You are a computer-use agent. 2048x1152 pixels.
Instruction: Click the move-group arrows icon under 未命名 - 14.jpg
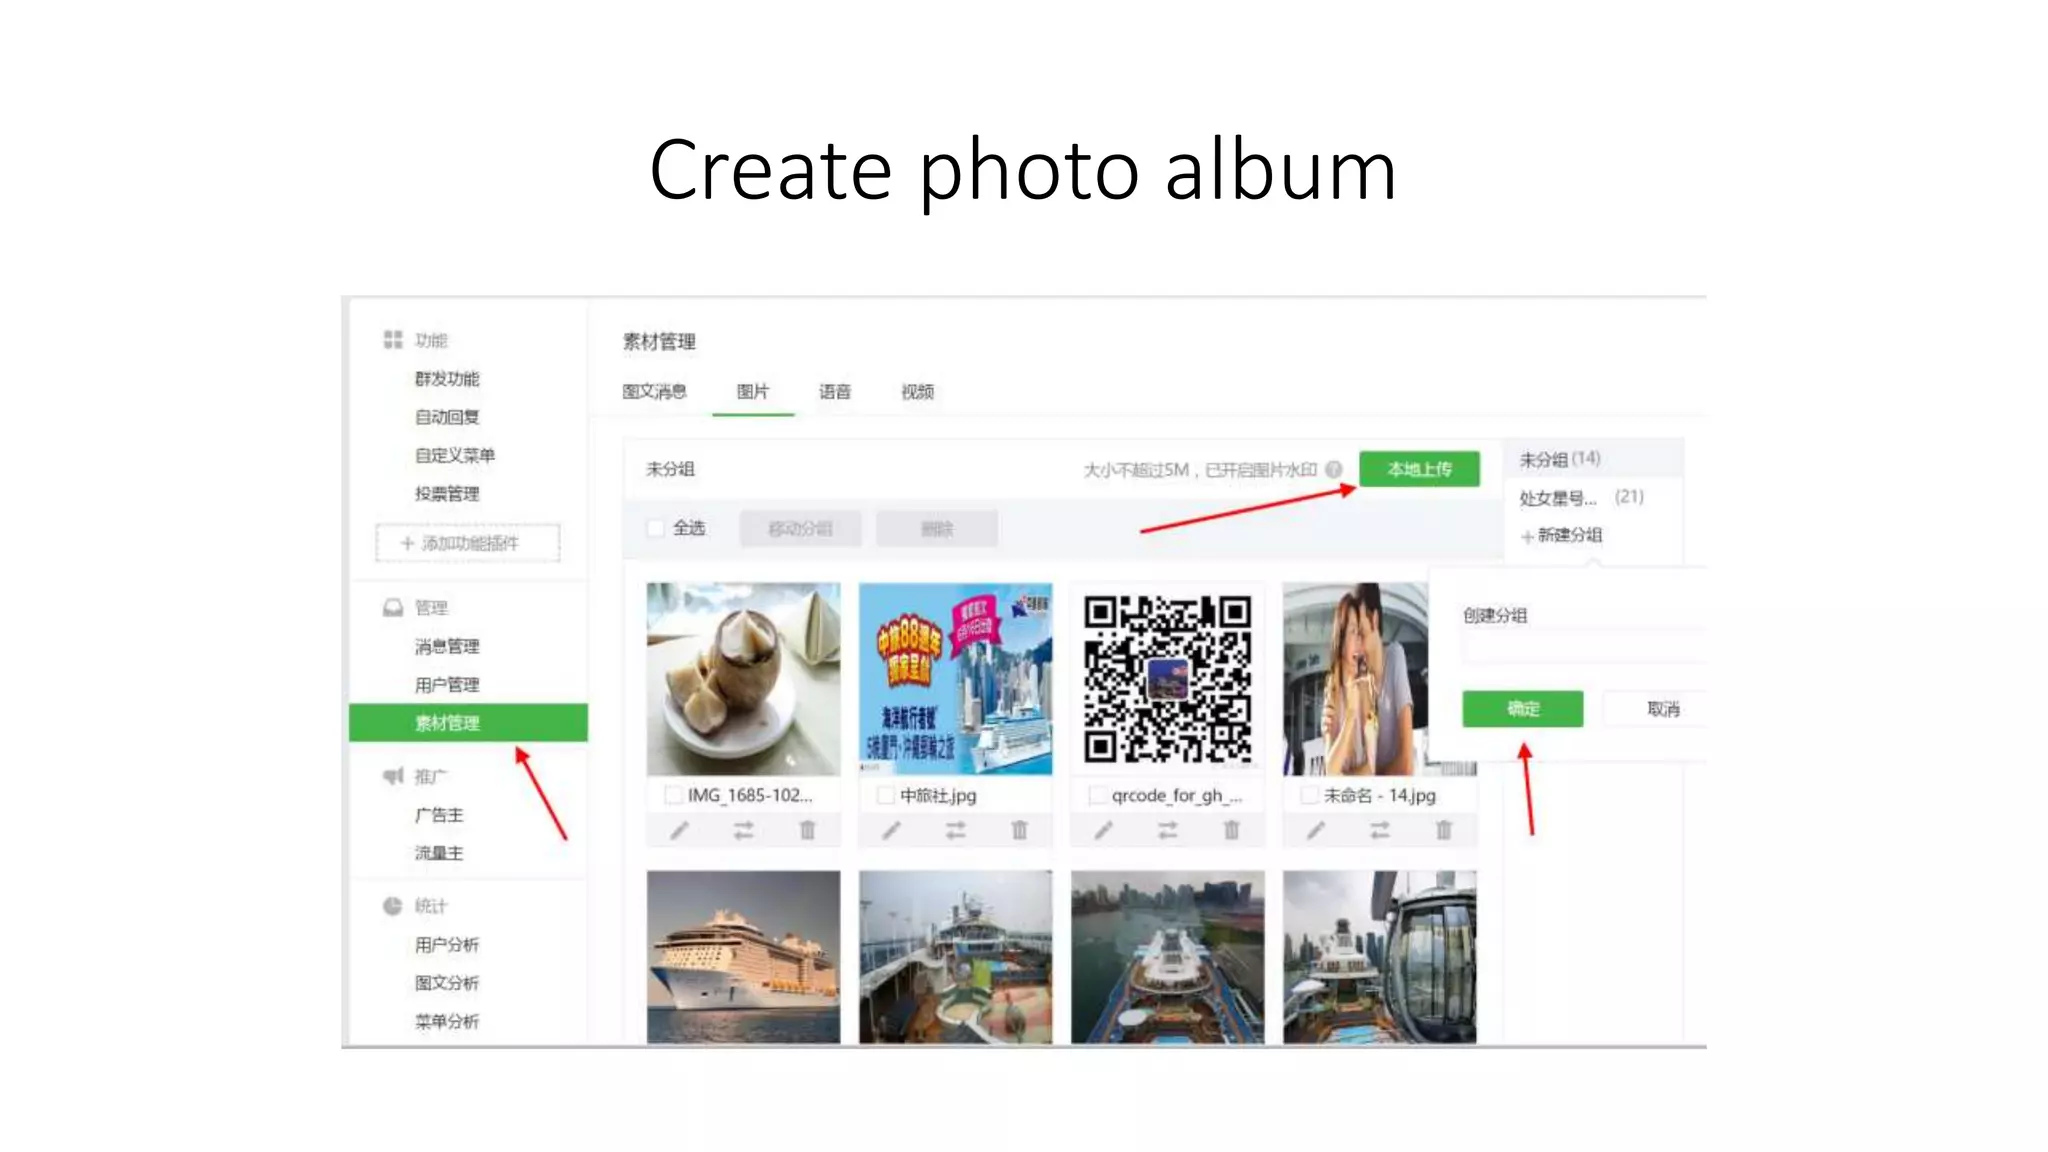click(1380, 831)
